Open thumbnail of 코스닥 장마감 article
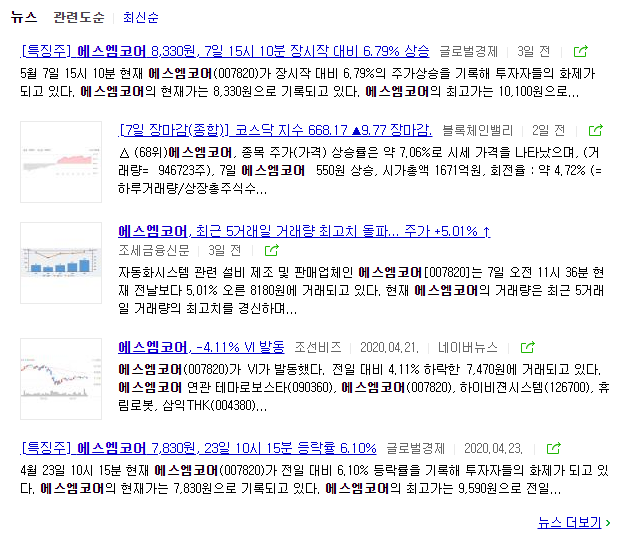This screenshot has height=538, width=640. pos(61,162)
